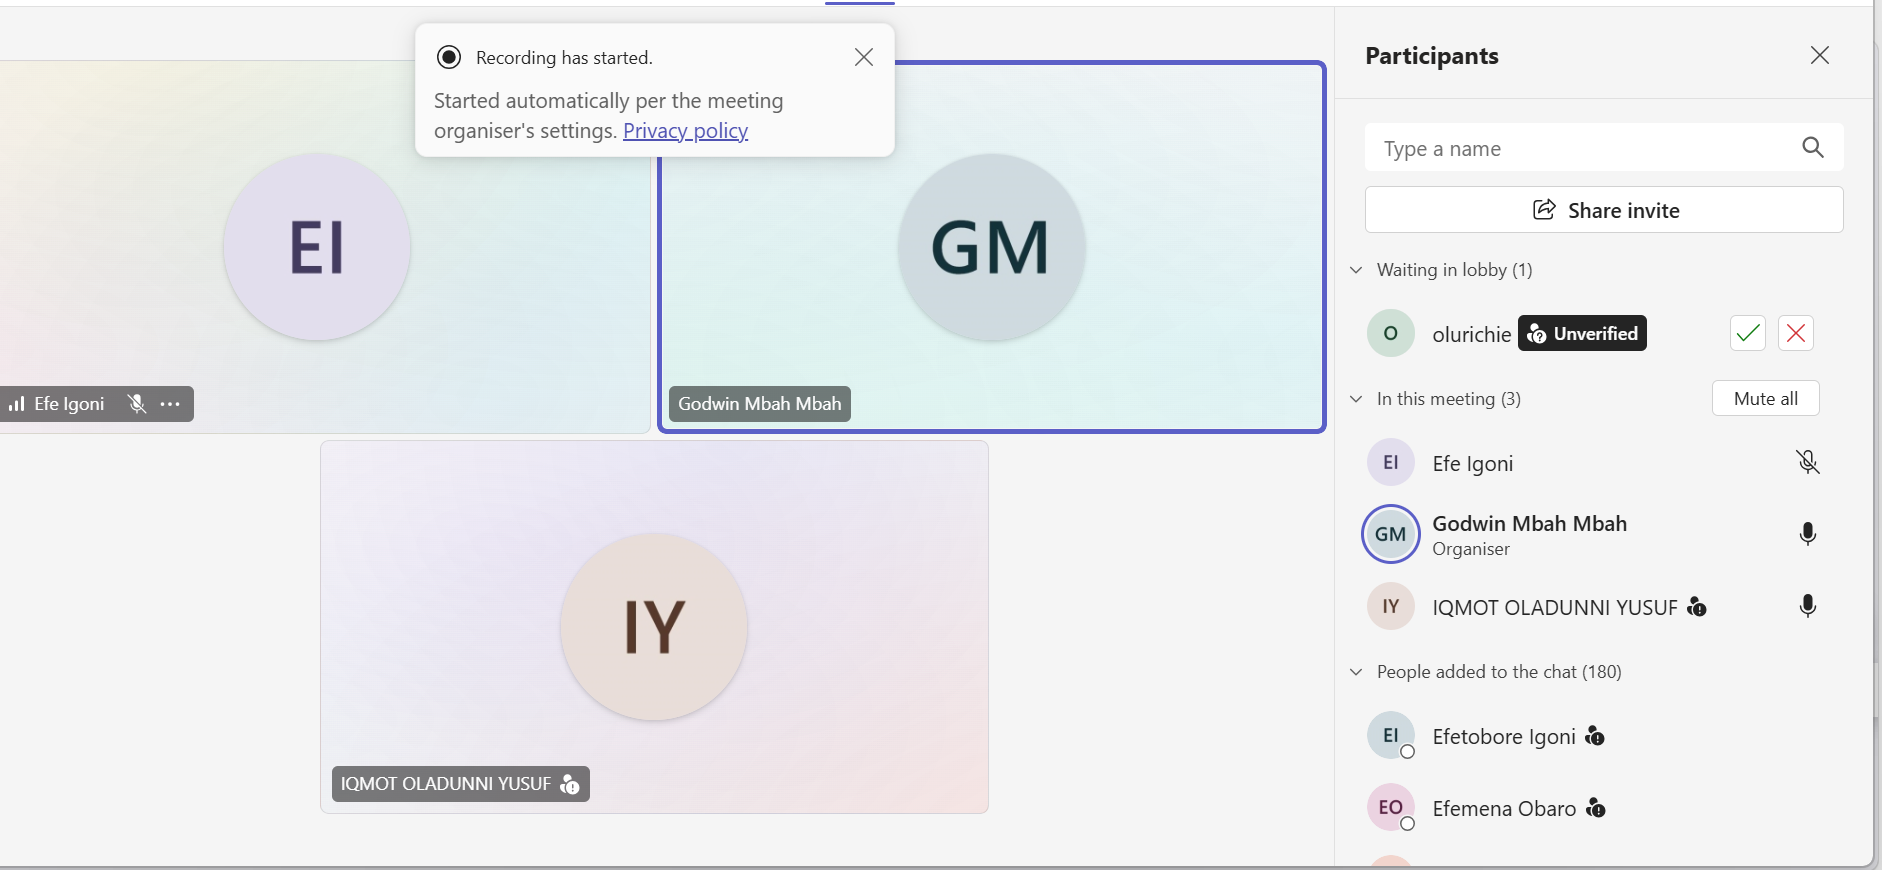Click the Share invite button
The width and height of the screenshot is (1882, 870).
tap(1604, 210)
